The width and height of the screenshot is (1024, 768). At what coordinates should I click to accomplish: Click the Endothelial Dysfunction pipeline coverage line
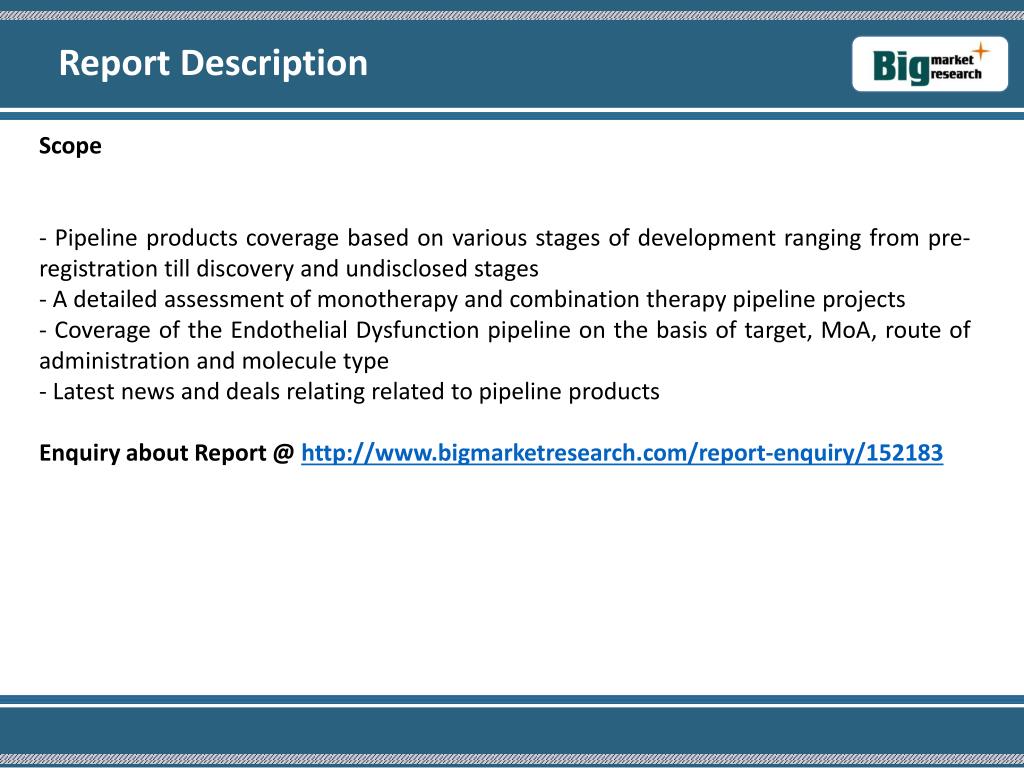coord(505,330)
